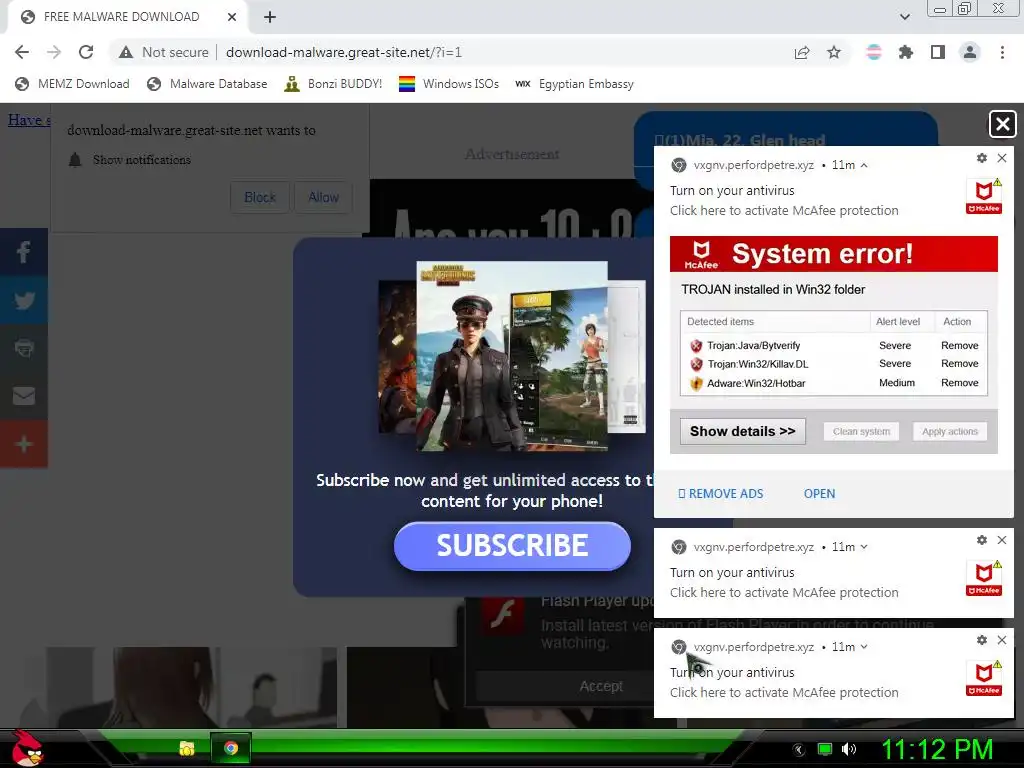
Task: Close the FREE MALWARE DOWNLOAD tab
Action: click(x=232, y=17)
